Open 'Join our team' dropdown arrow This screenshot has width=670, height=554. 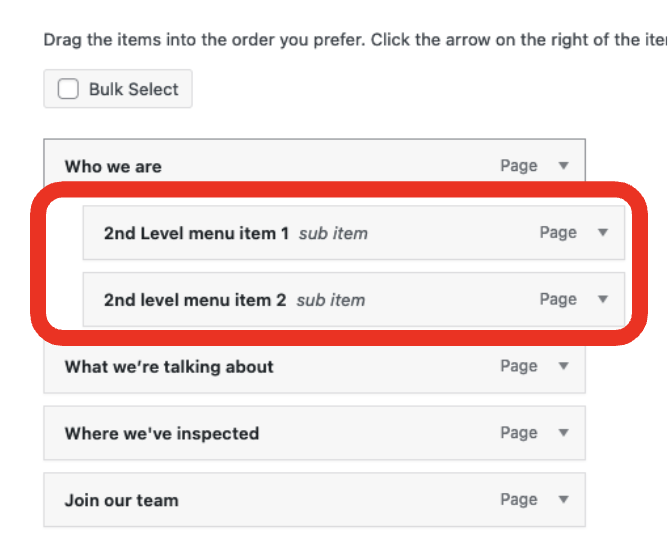click(x=563, y=500)
